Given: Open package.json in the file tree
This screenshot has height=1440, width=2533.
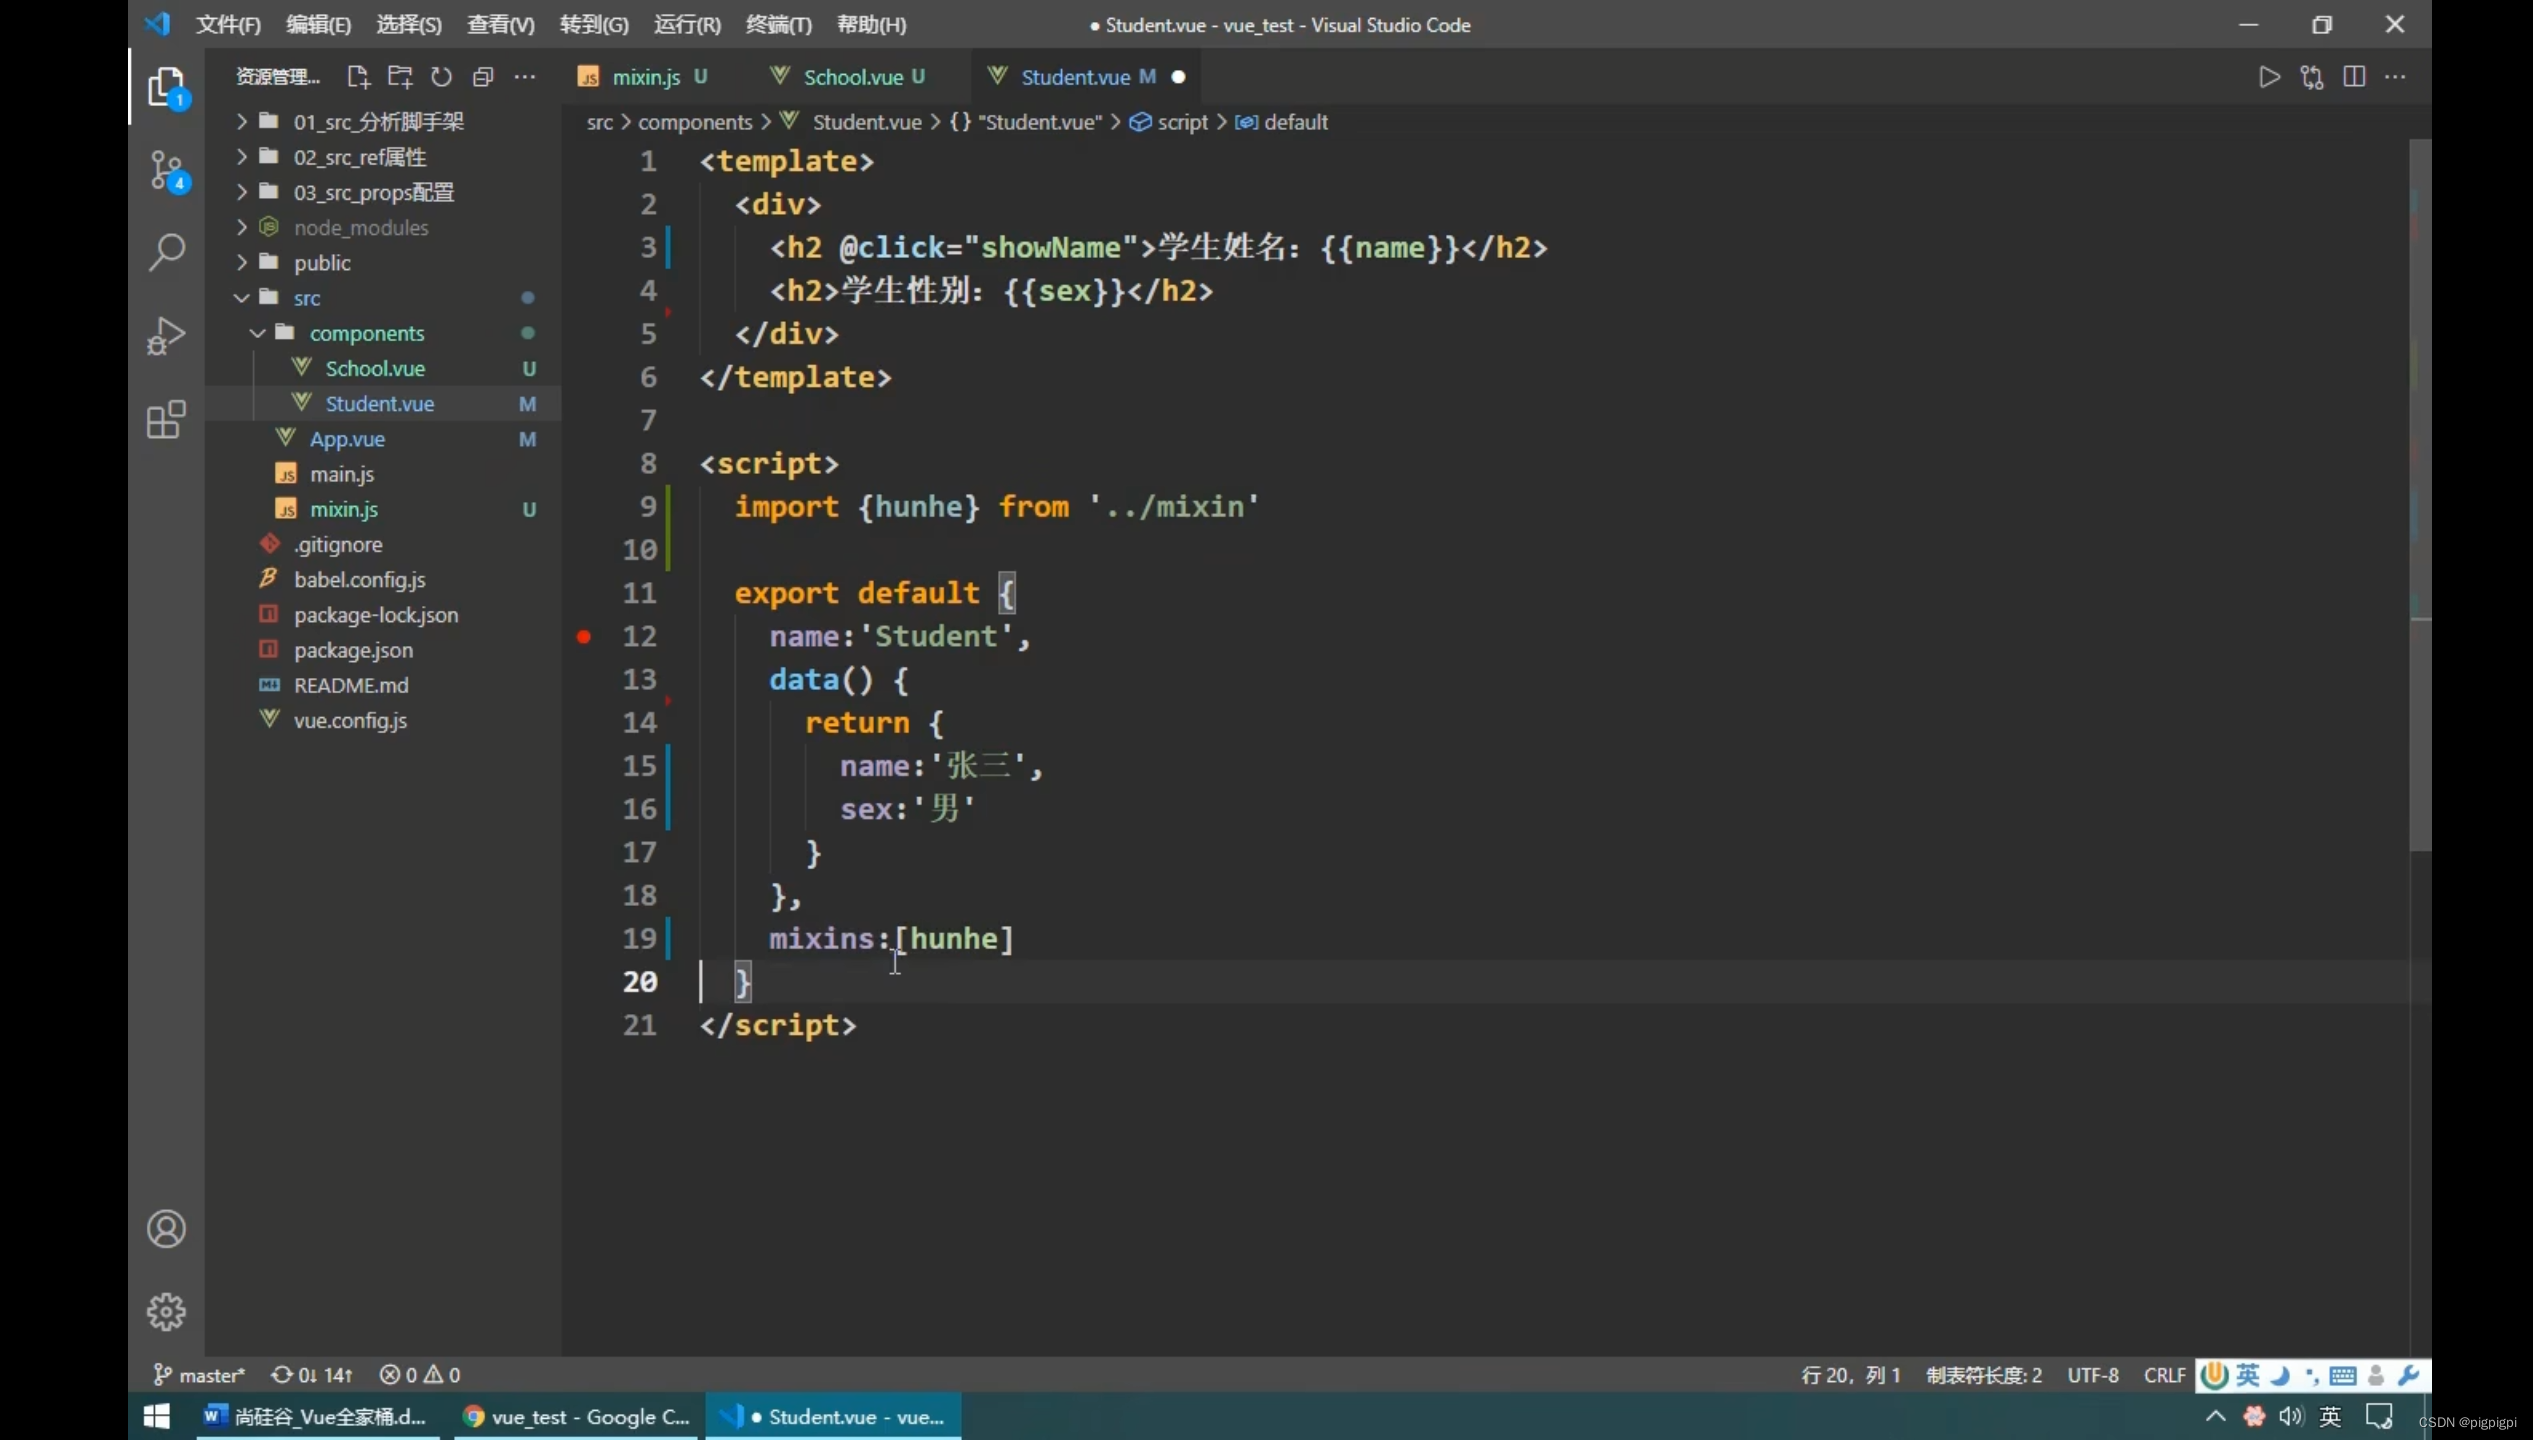Looking at the screenshot, I should pos(353,649).
